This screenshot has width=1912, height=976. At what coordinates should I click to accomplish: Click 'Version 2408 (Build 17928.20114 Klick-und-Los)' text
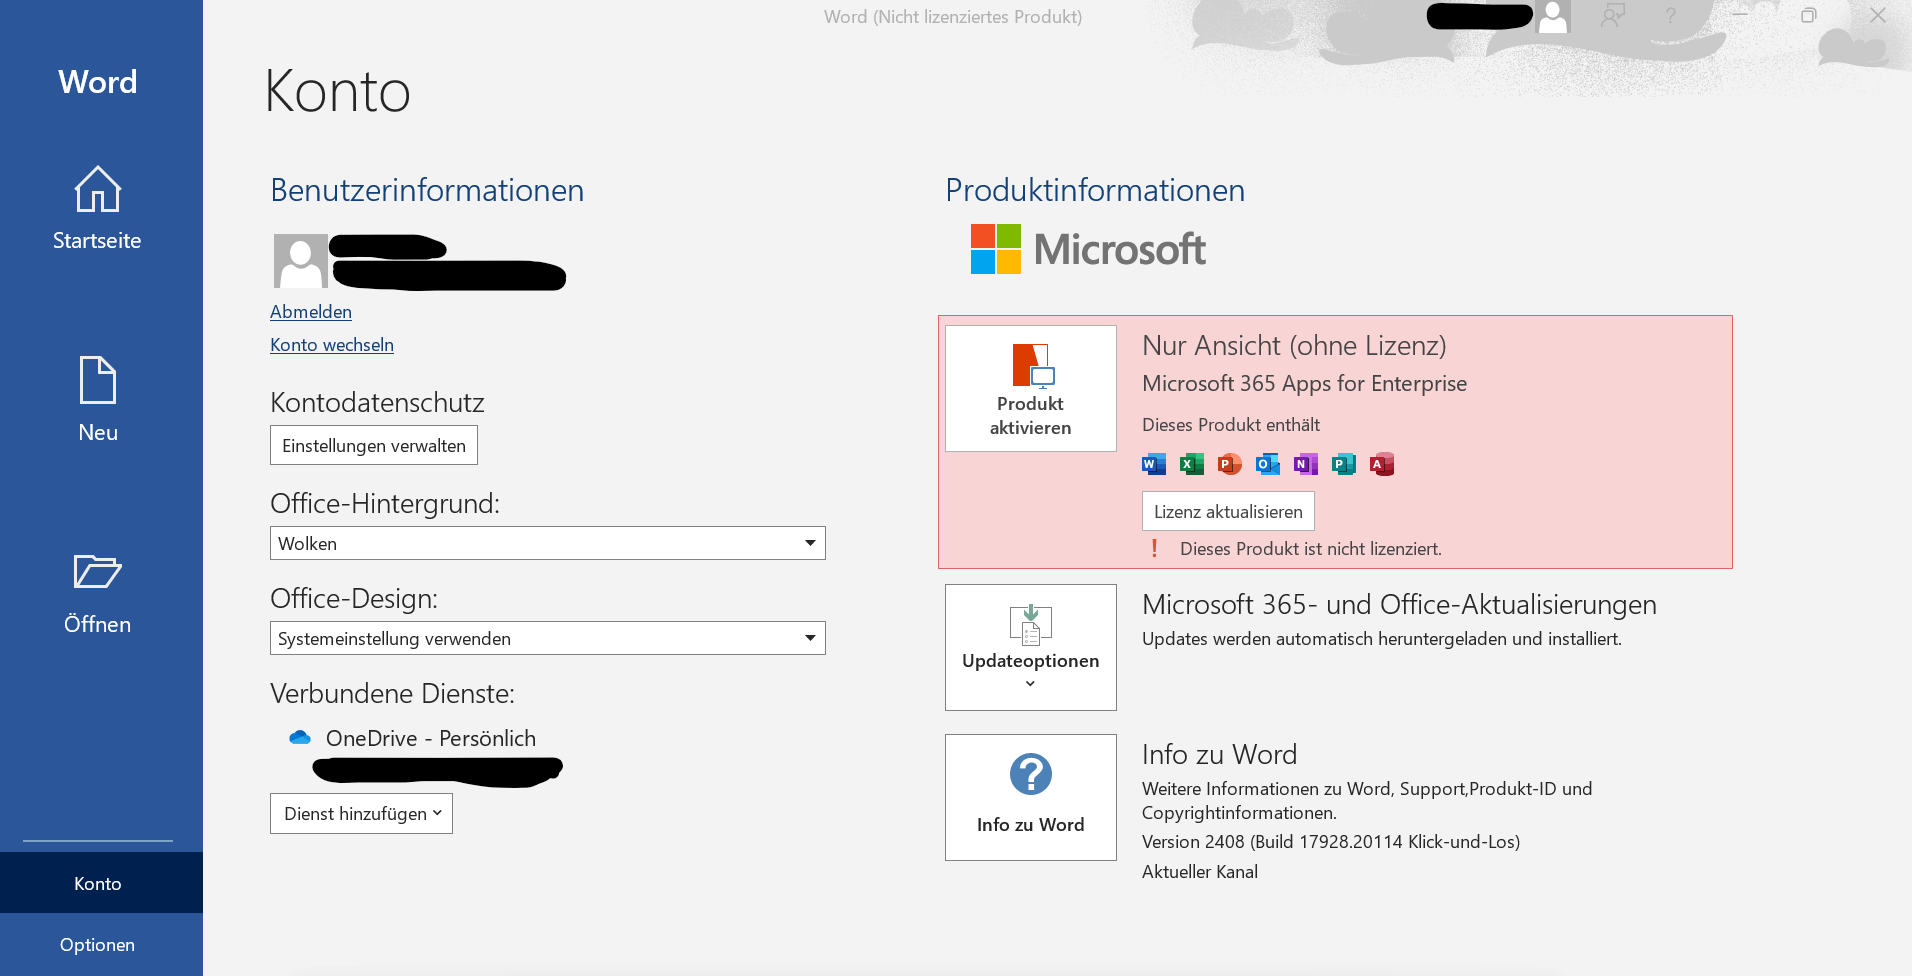[x=1331, y=842]
